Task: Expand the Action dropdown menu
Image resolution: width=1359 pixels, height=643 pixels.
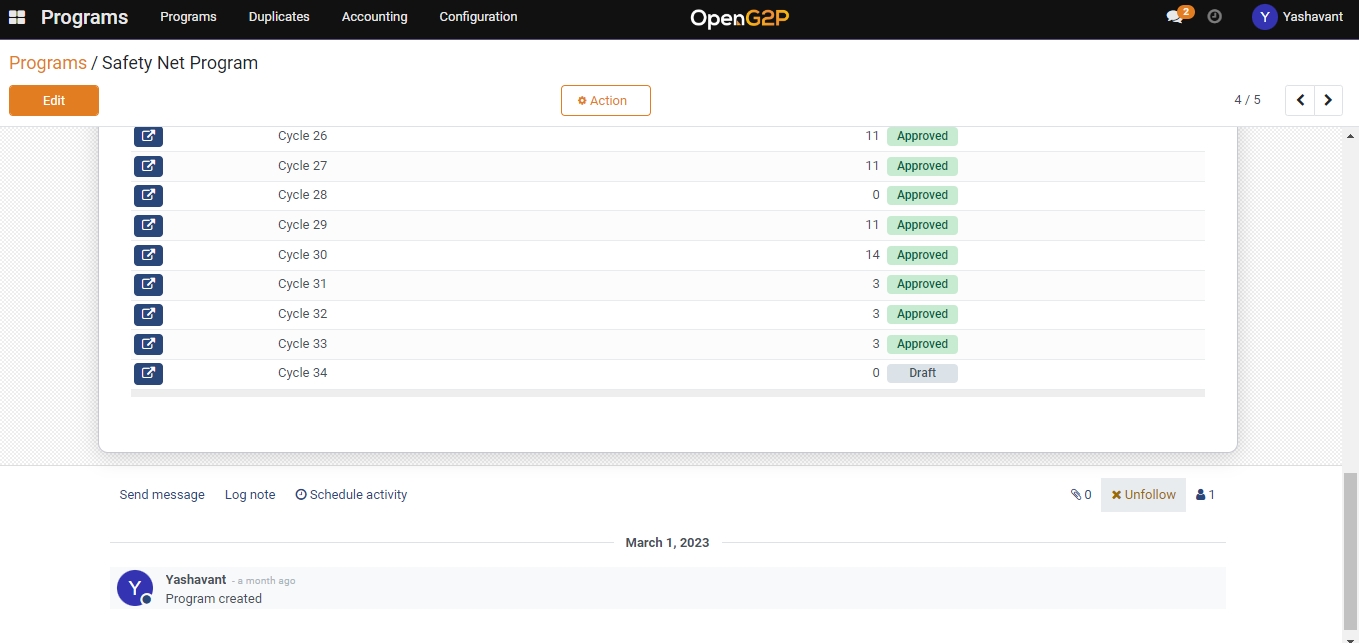Action: [x=605, y=100]
